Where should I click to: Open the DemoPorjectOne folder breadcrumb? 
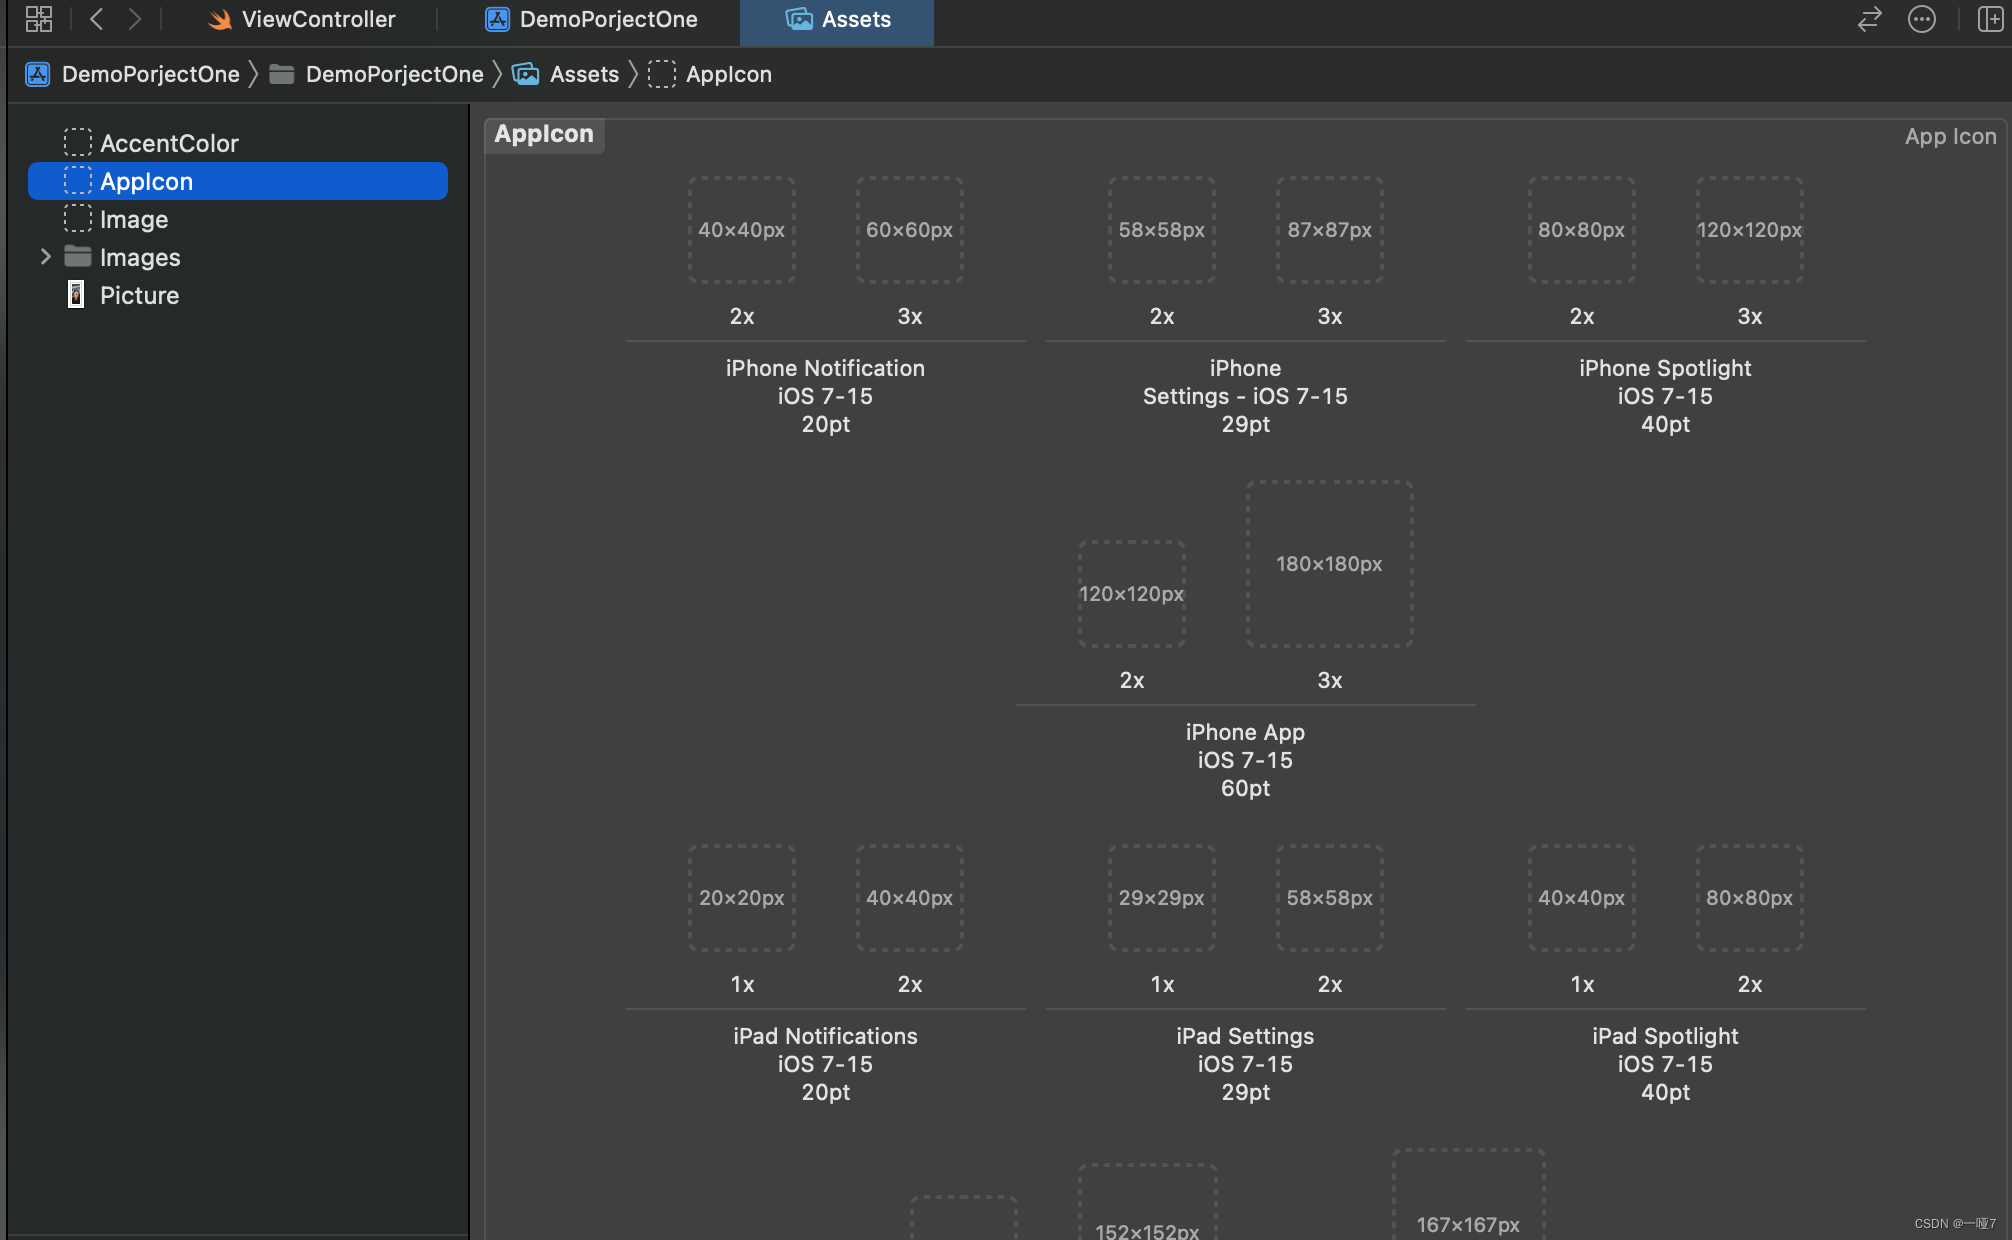coord(394,74)
